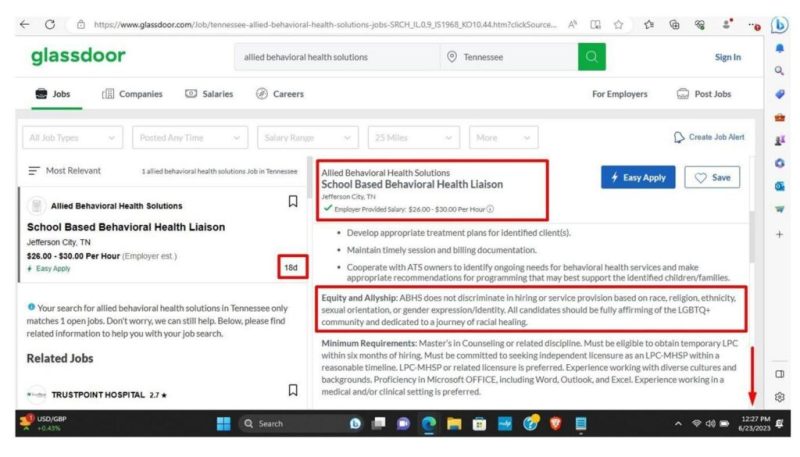Reload the Glassdoor page
The image size is (800, 457).
click(x=49, y=24)
